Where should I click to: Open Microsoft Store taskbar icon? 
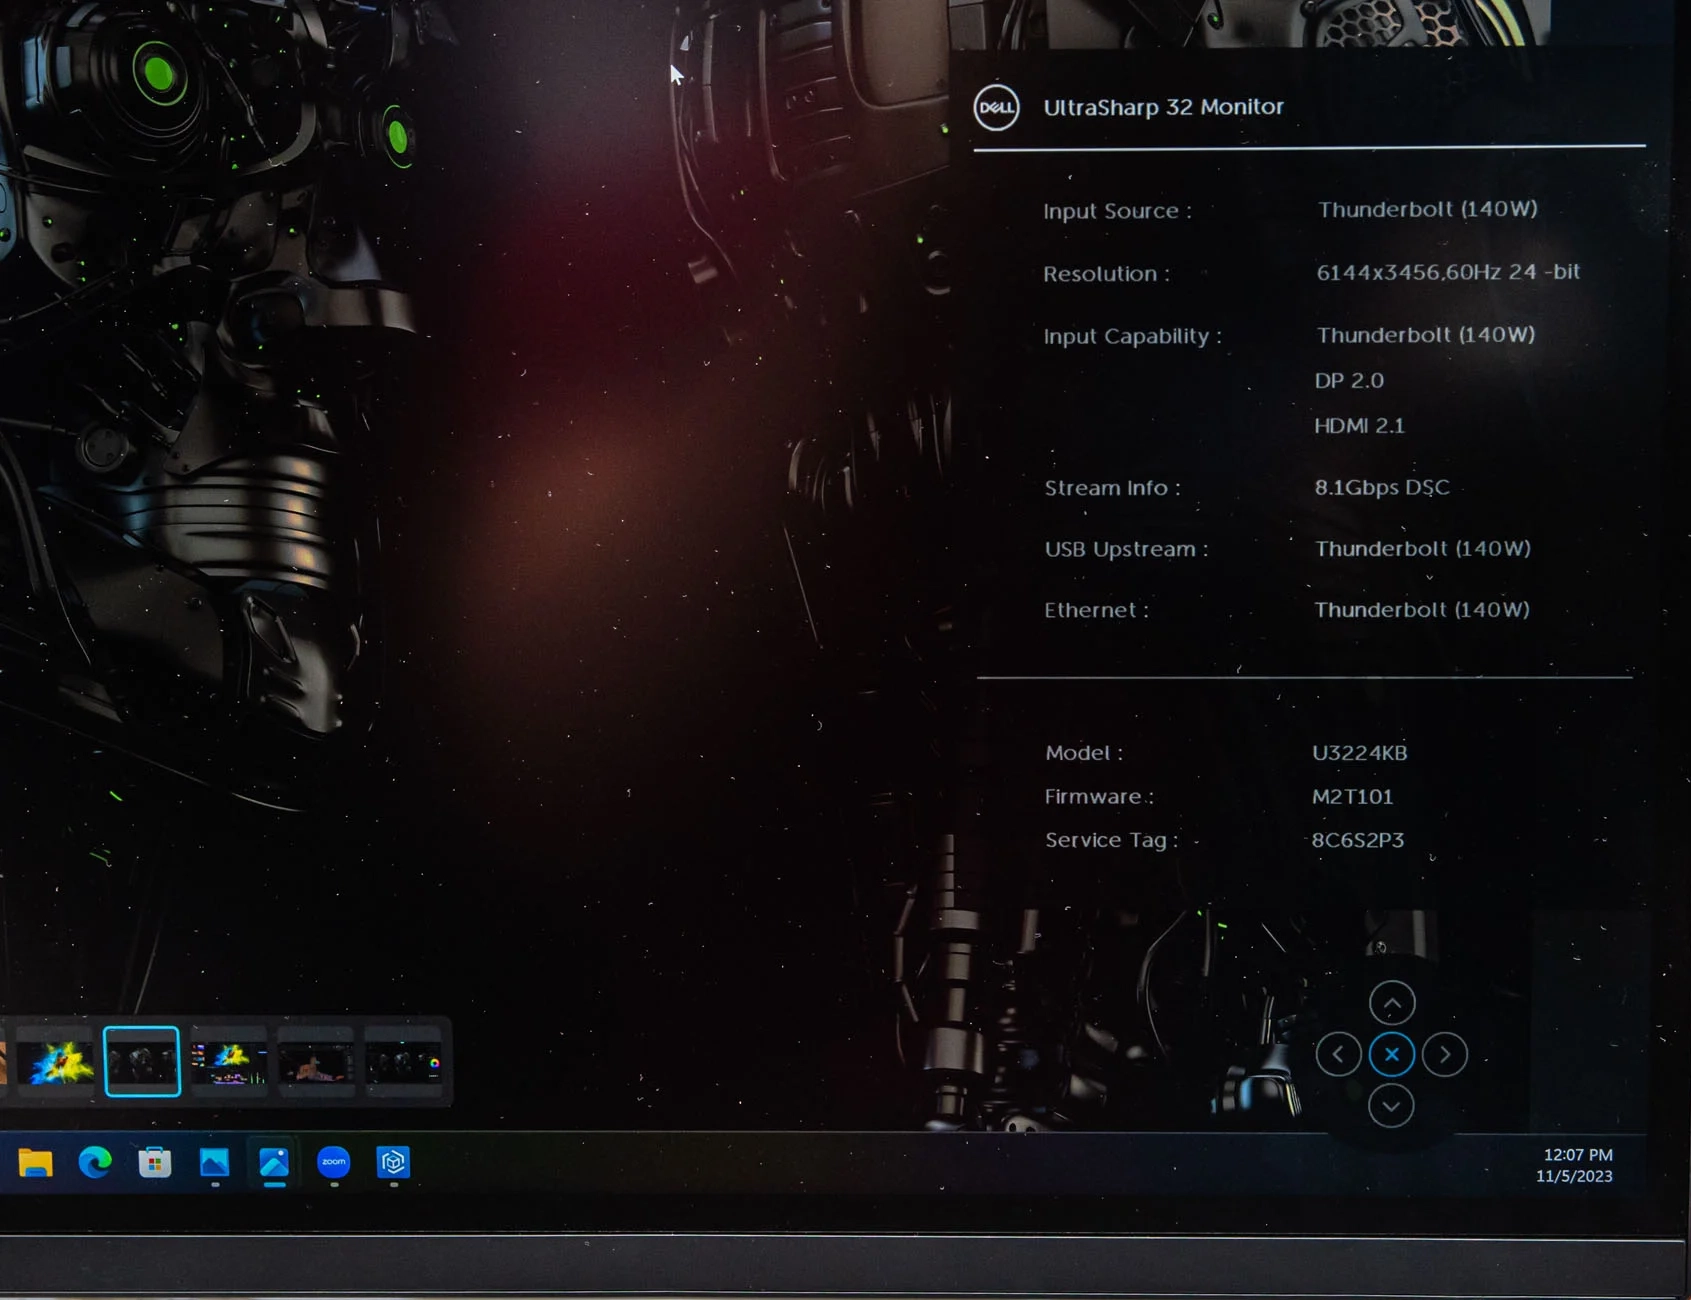[x=154, y=1162]
